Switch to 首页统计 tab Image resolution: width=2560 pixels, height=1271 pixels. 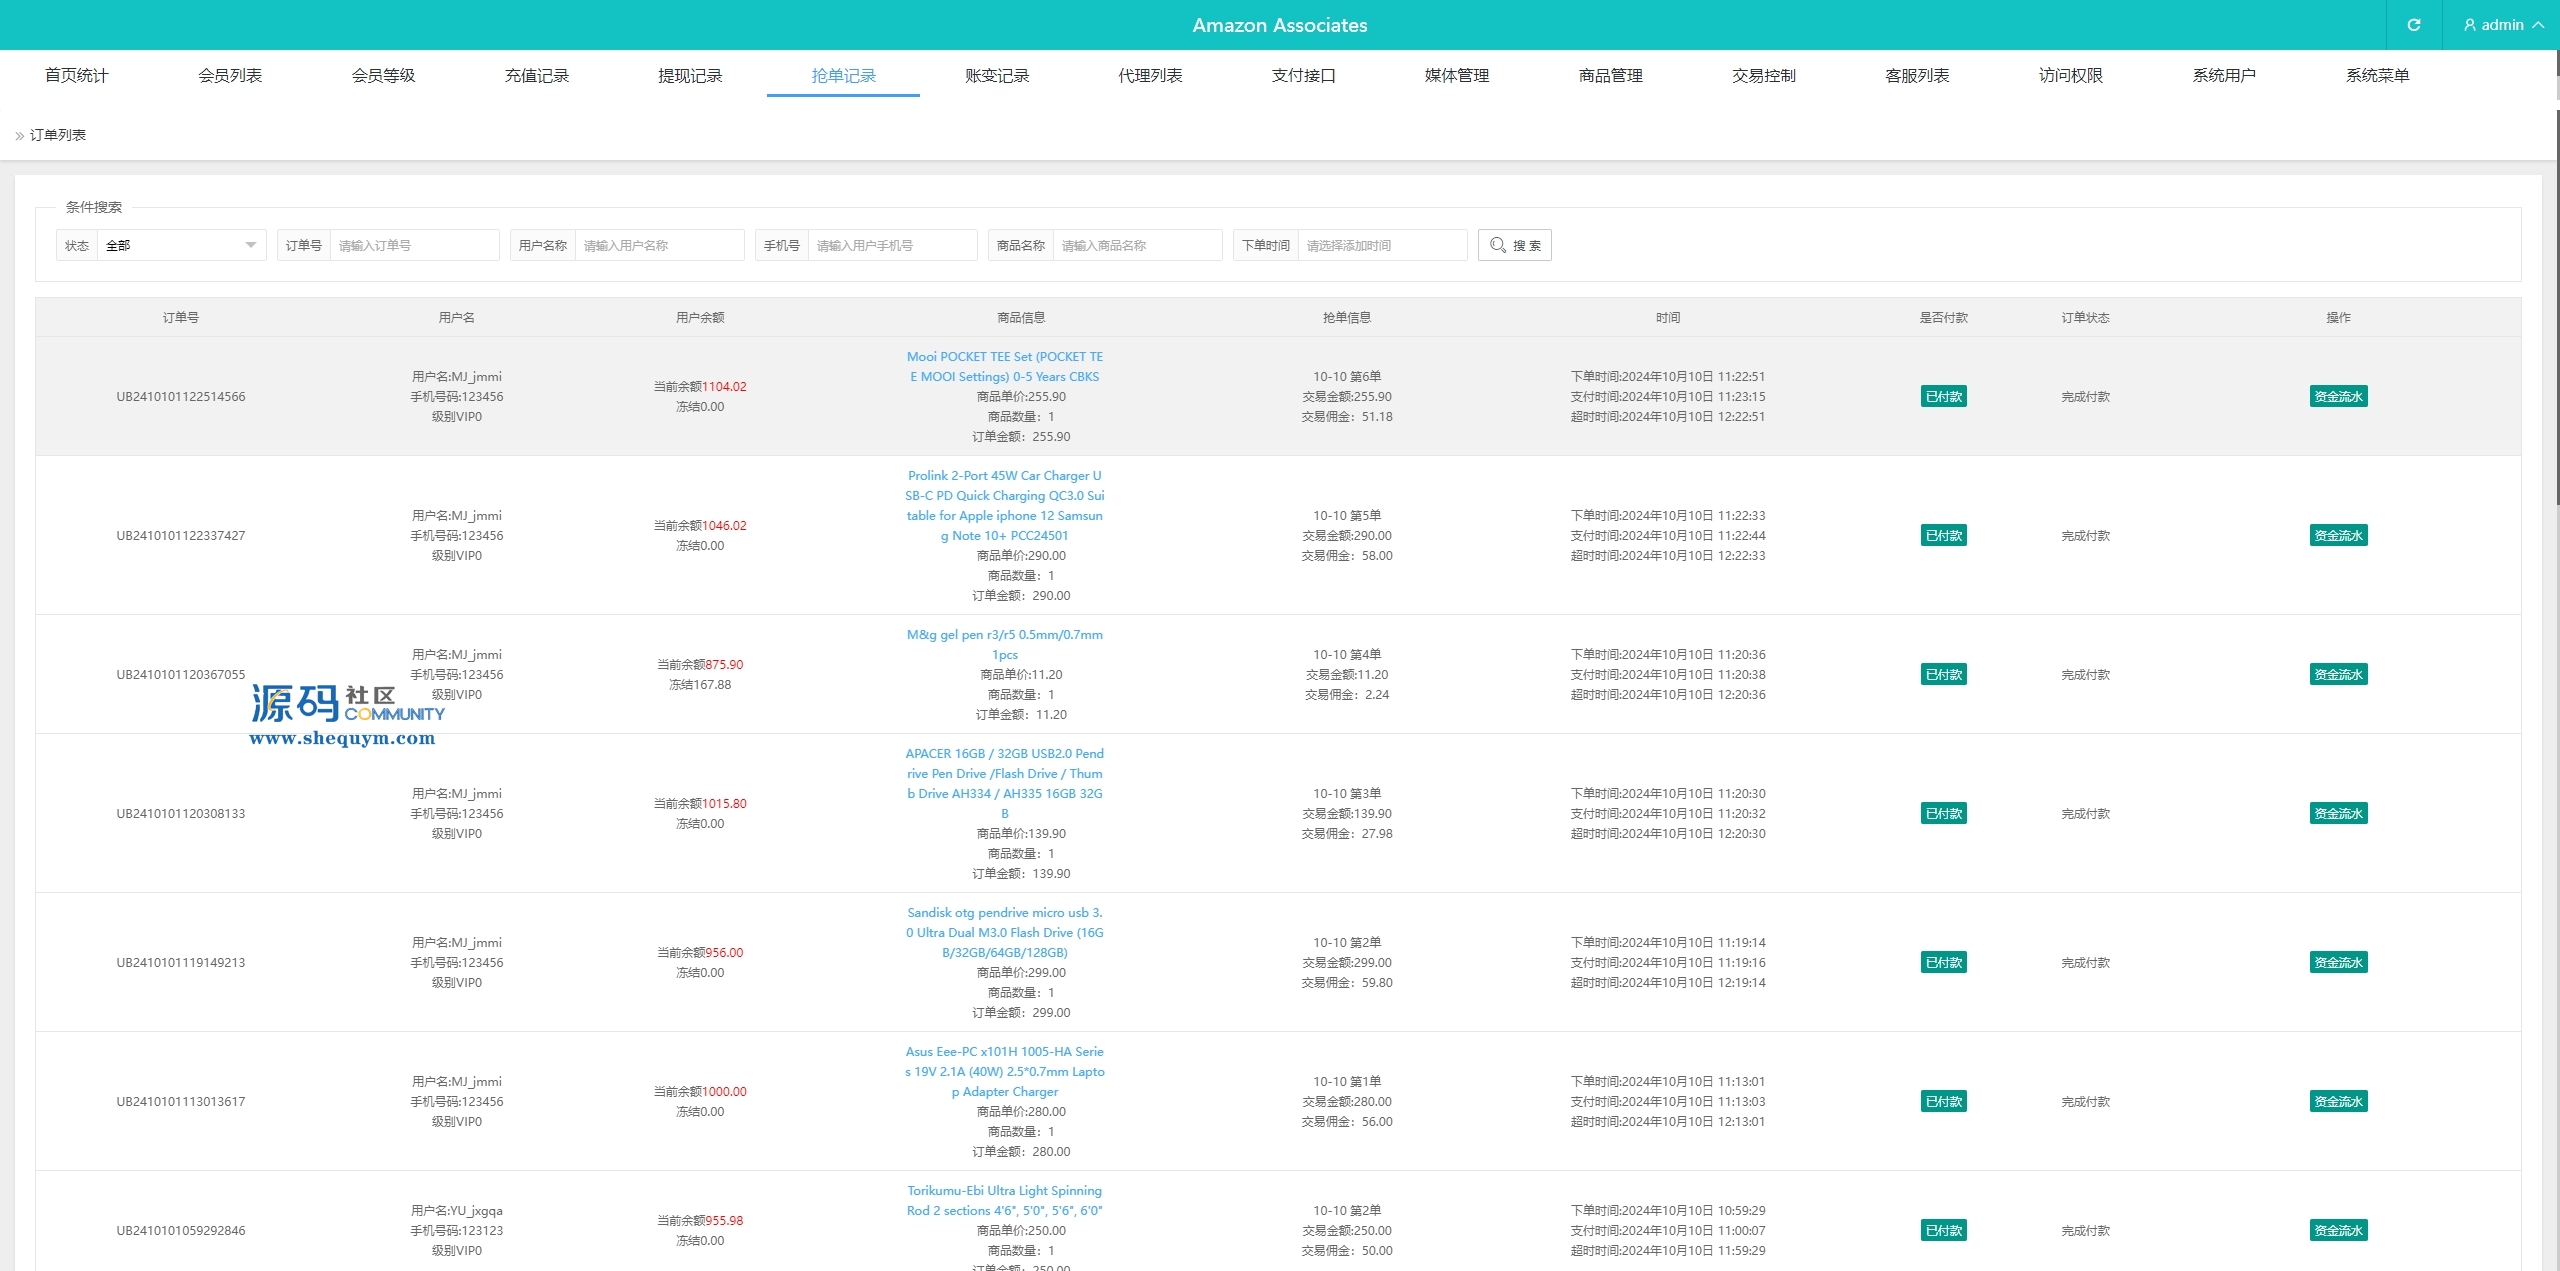[x=76, y=75]
